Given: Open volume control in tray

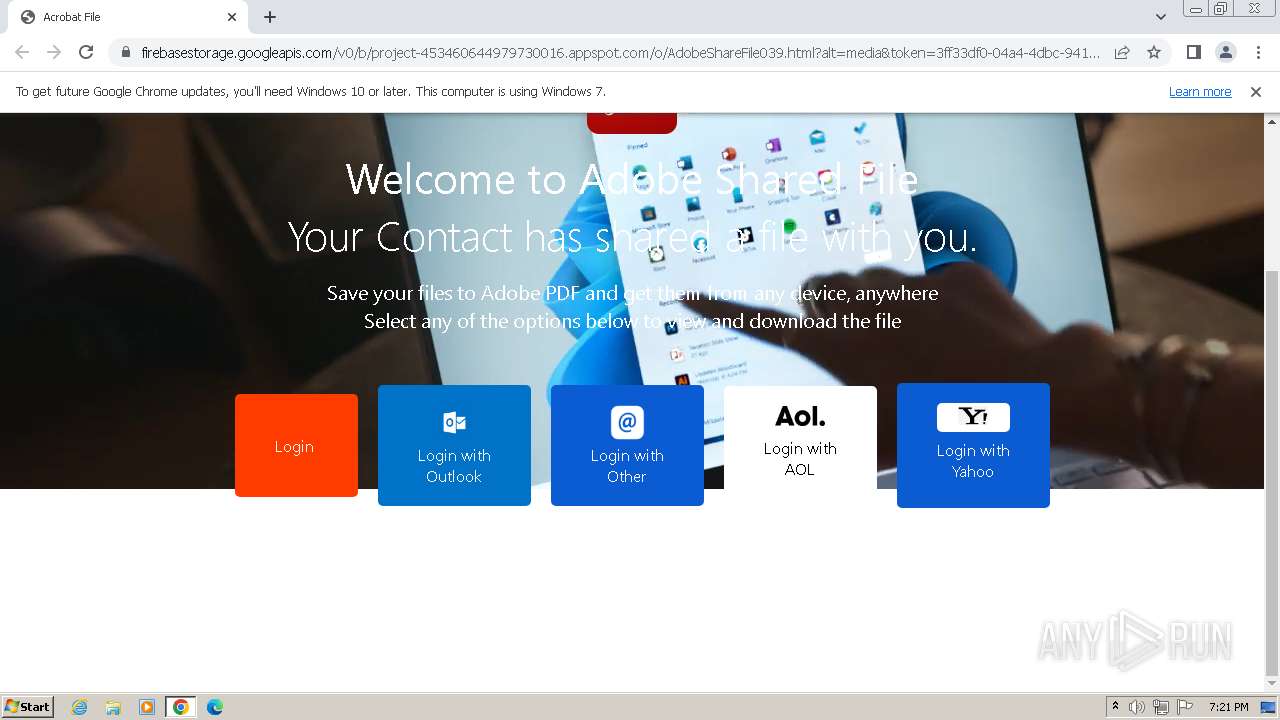Looking at the screenshot, I should (x=1137, y=707).
